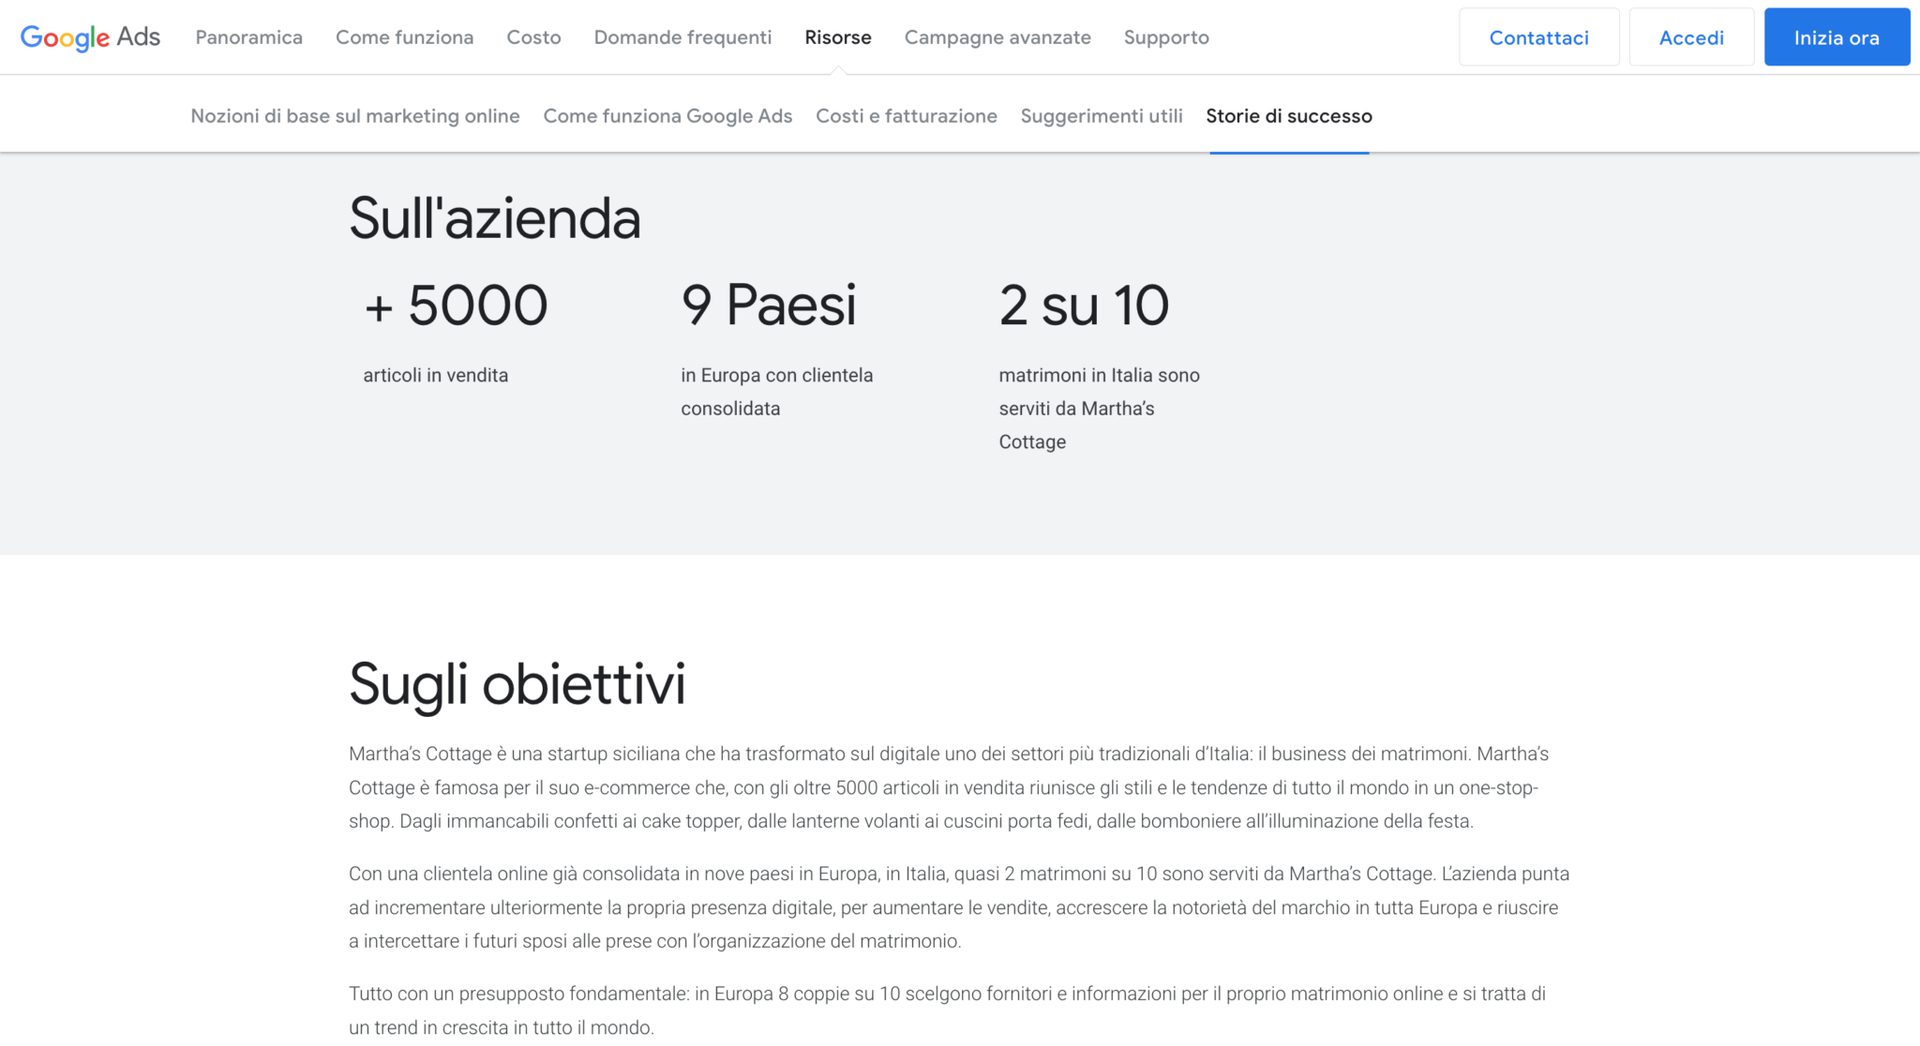
Task: Click the + 5000 articoli statistic
Action: point(456,305)
